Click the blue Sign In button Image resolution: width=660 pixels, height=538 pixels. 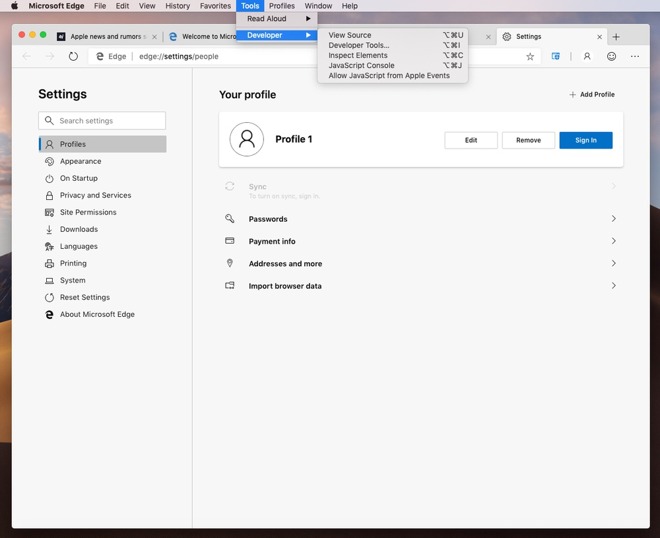tap(585, 140)
